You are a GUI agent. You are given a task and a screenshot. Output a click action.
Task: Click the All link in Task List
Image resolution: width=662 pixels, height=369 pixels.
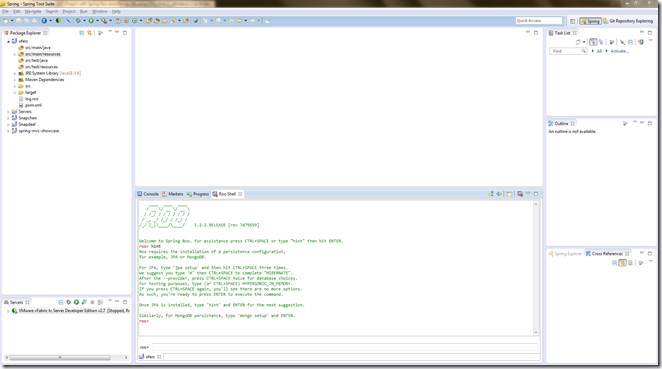coord(599,51)
